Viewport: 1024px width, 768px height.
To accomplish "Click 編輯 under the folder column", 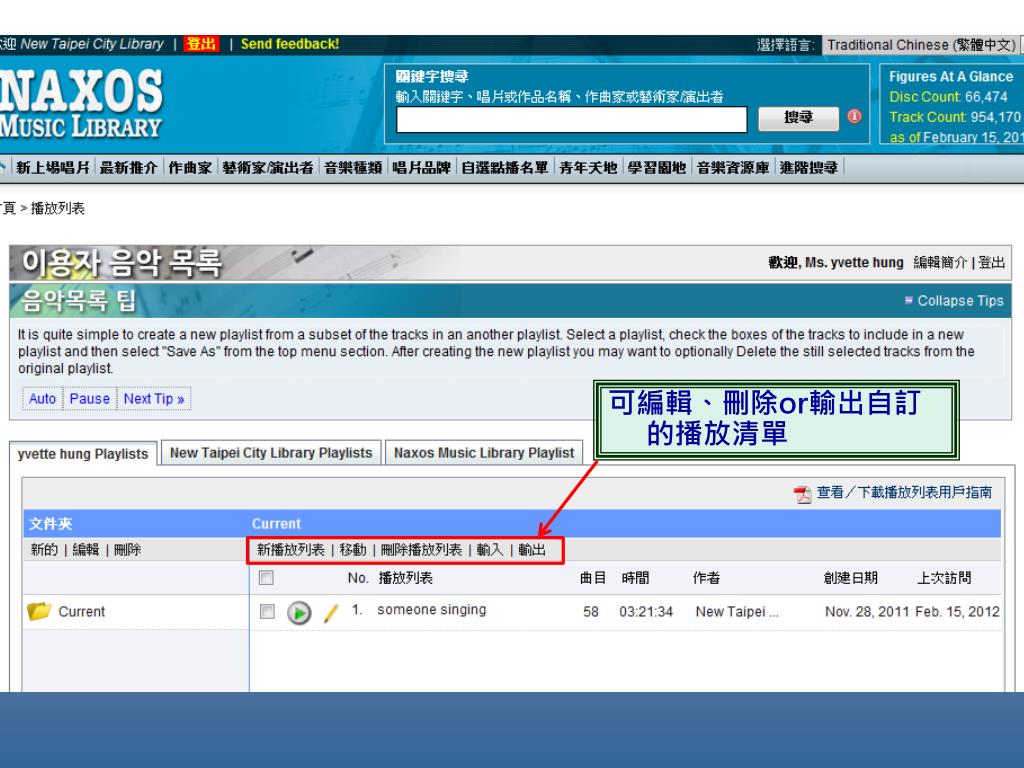I will [86, 550].
